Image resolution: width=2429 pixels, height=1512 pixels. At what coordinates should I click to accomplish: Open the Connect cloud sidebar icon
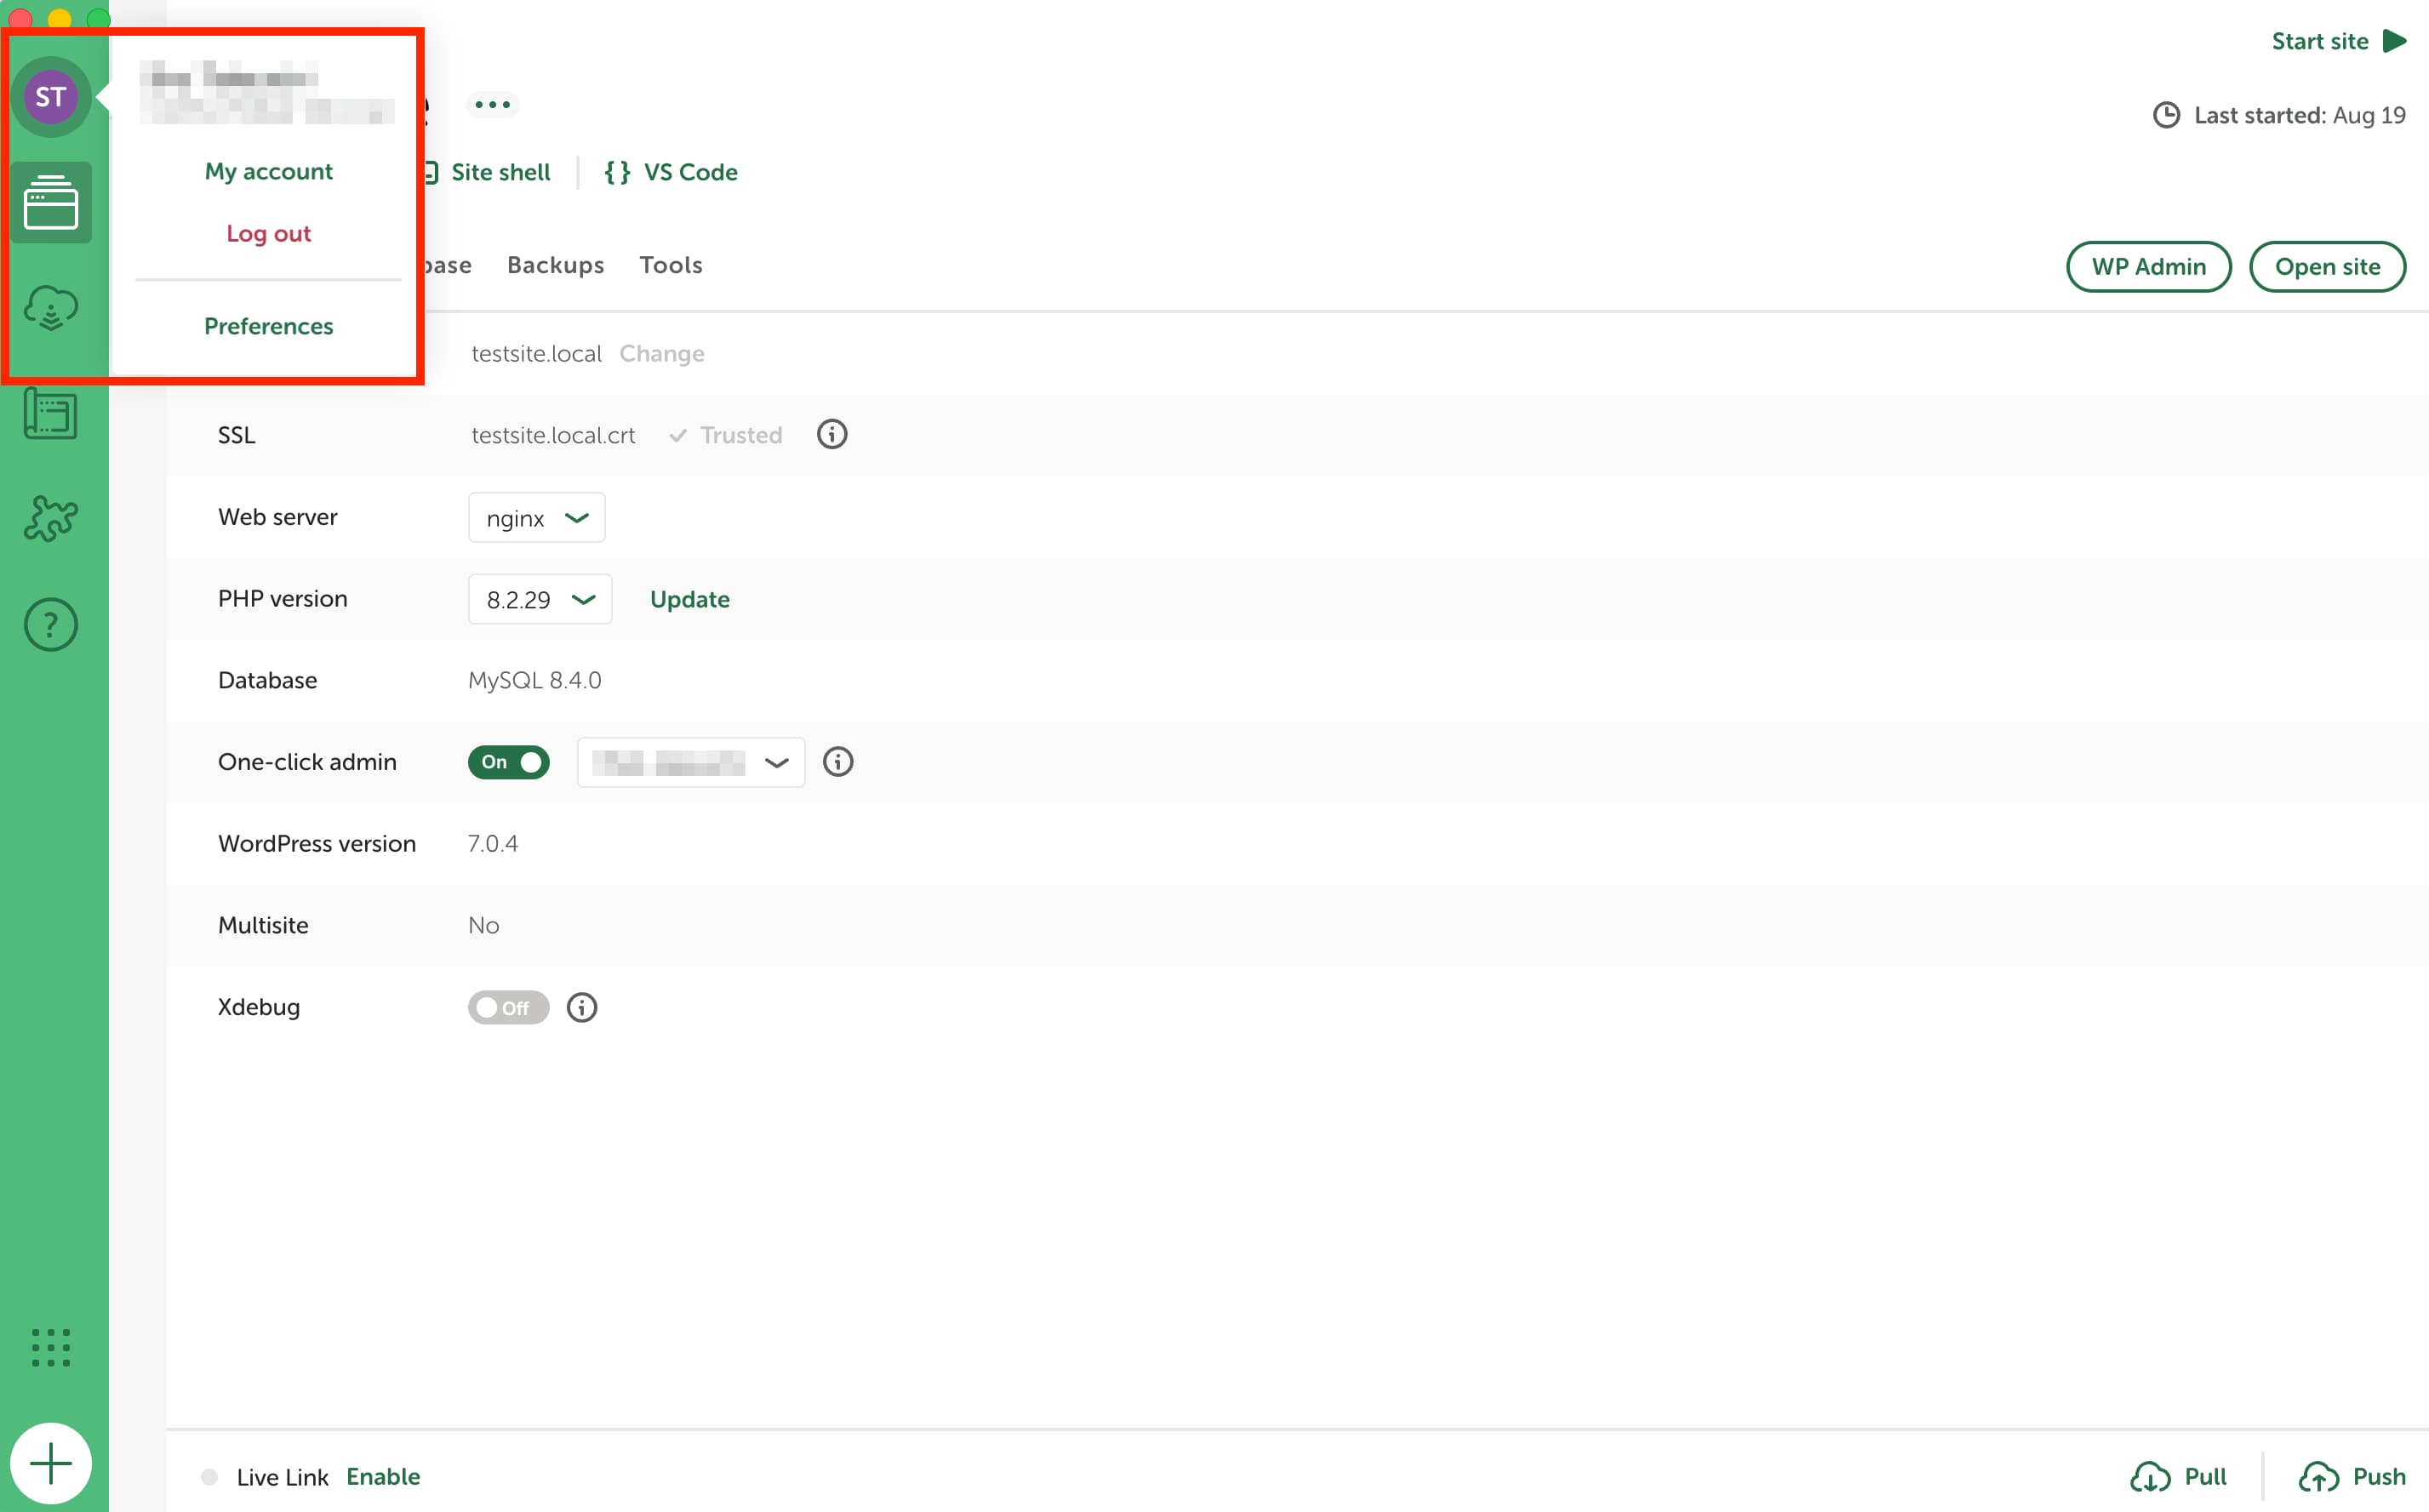pos(51,308)
